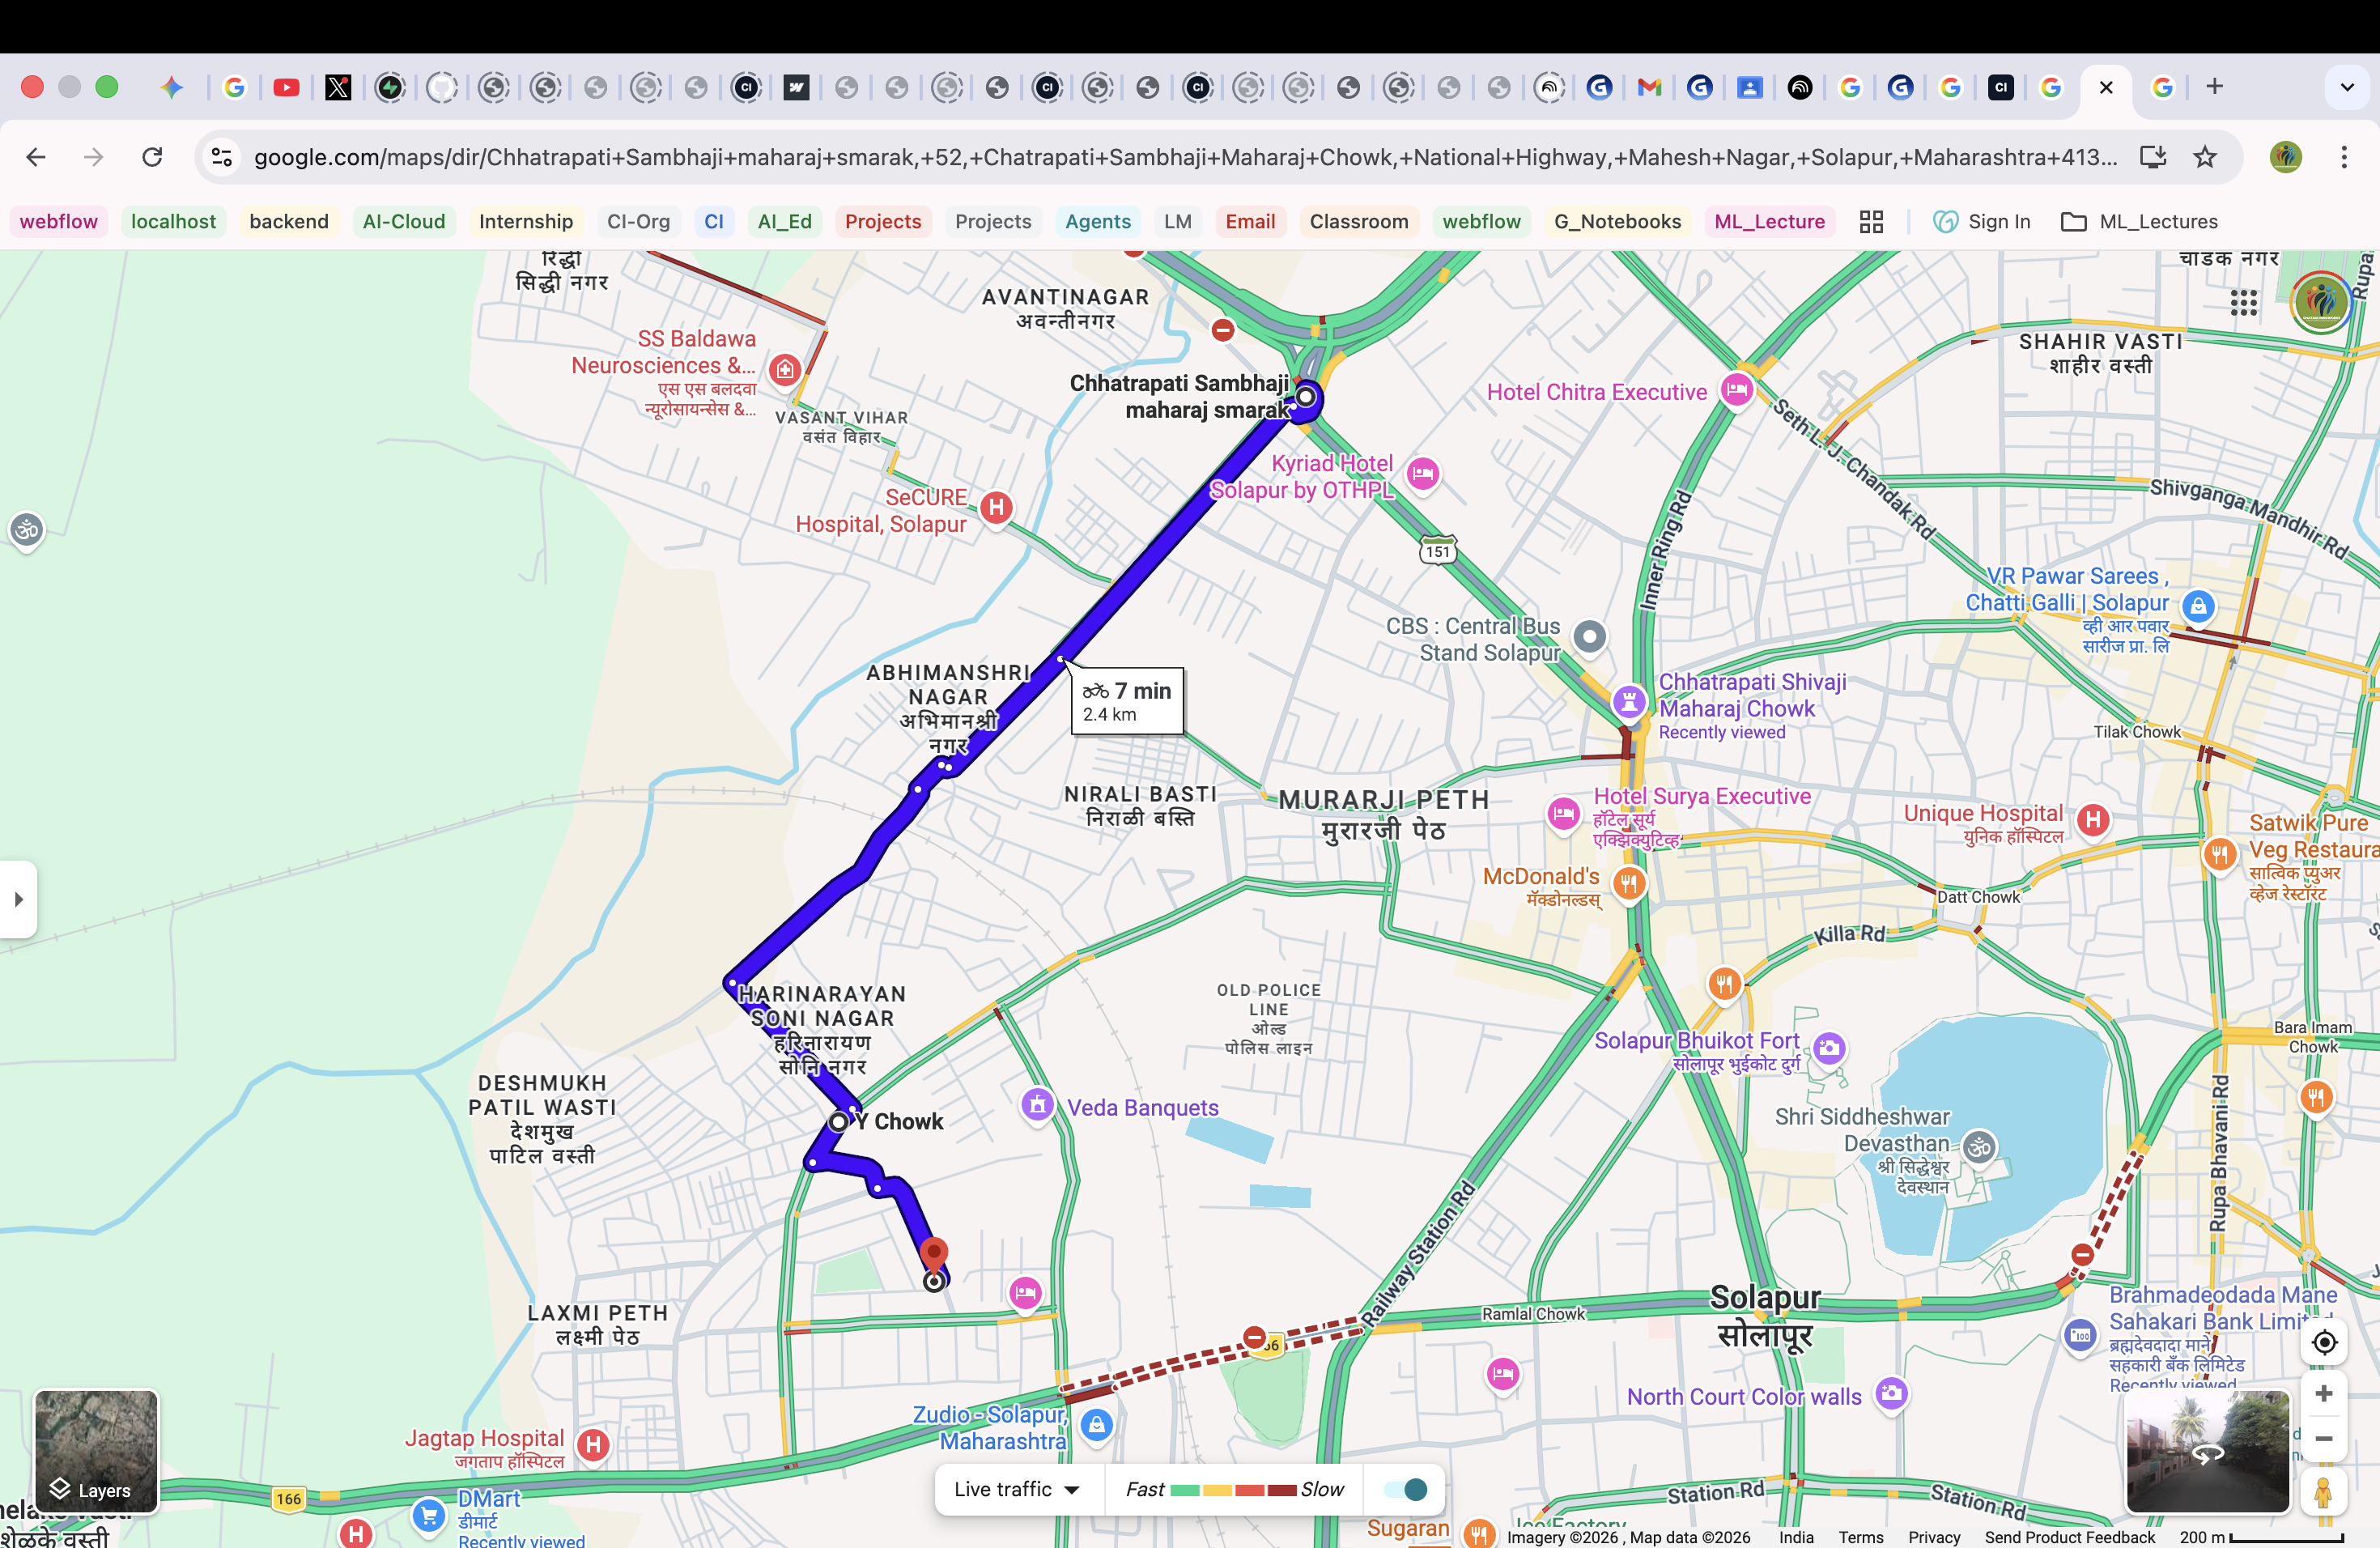2380x1548 pixels.
Task: Reload the page with the refresh icon
Action: click(x=152, y=157)
